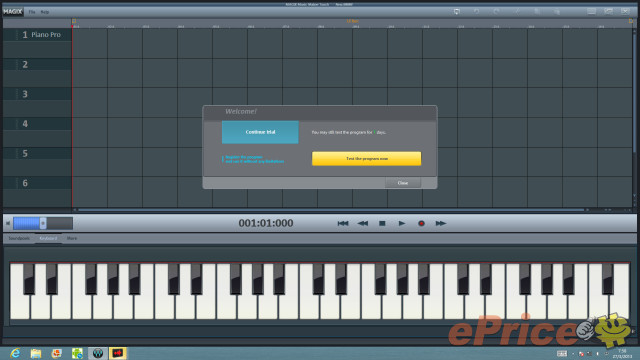Image resolution: width=640 pixels, height=360 pixels.
Task: Click the network icon in system tray
Action: pyautogui.click(x=589, y=354)
